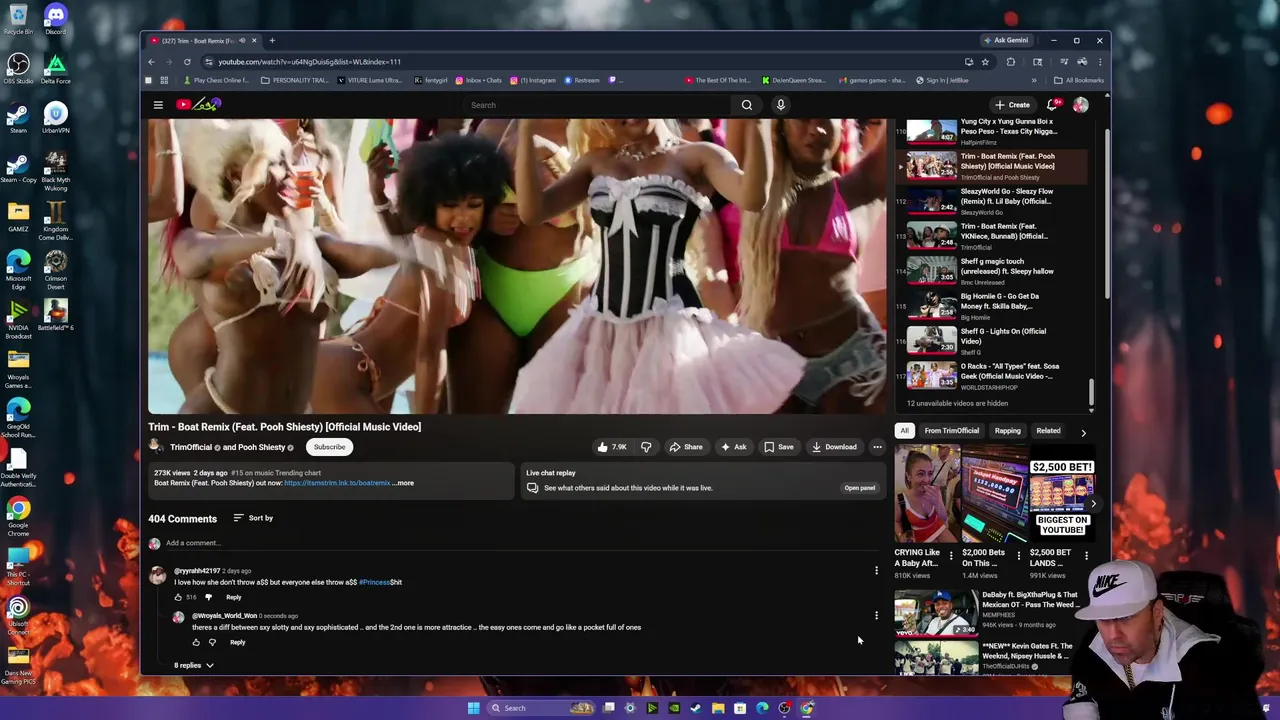The height and width of the screenshot is (720, 1280).
Task: Select the Rapping filter chip
Action: [1007, 431]
